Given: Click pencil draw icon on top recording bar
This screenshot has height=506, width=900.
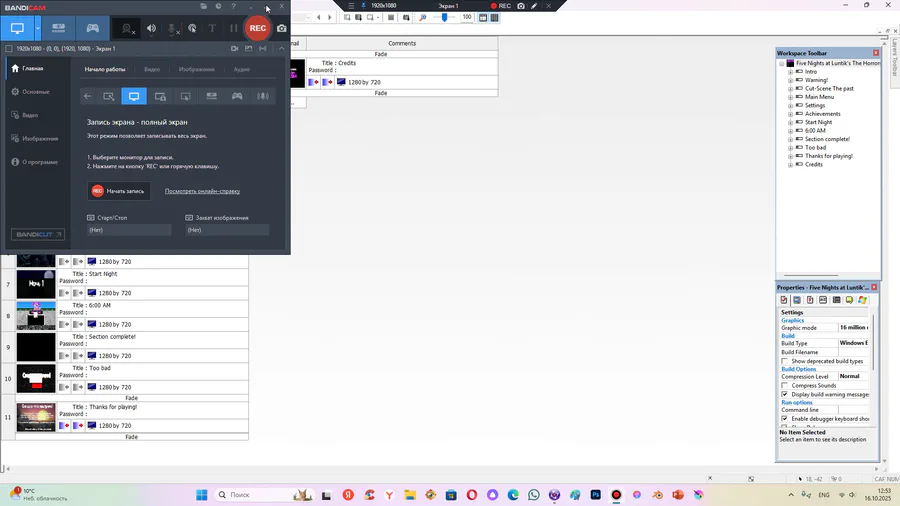Looking at the screenshot, I should (x=534, y=6).
